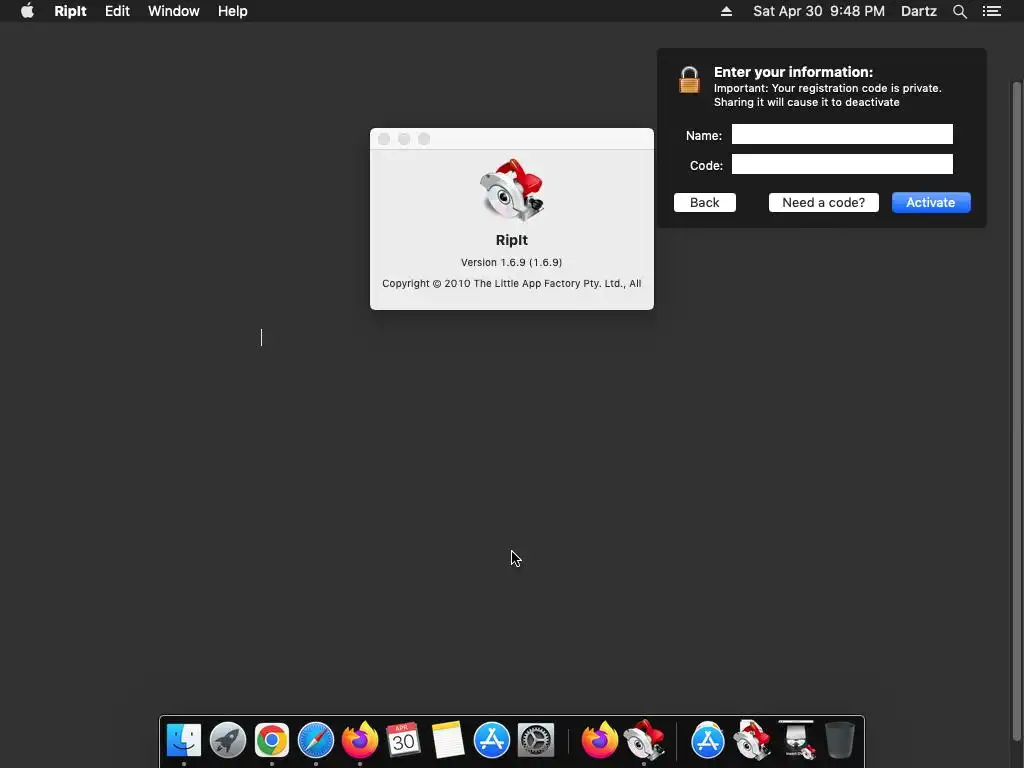Click the eject icon in the menu bar
This screenshot has height=768, width=1024.
tap(726, 11)
